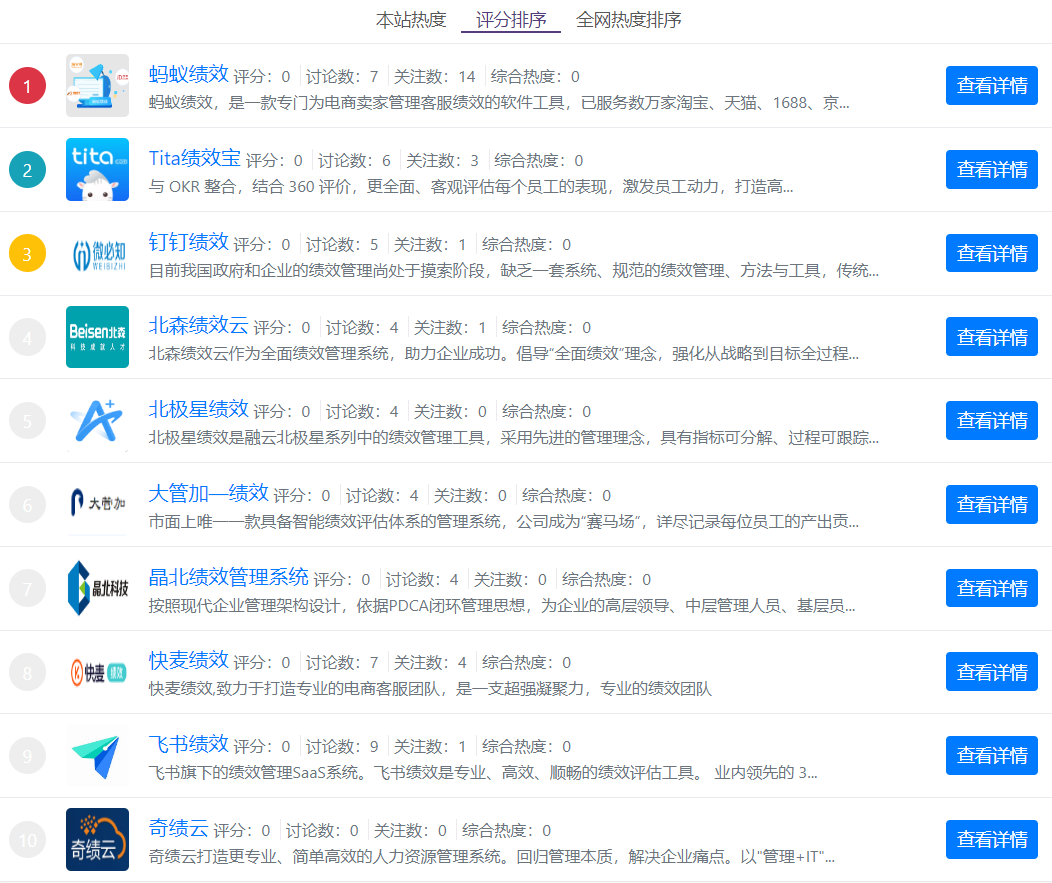Open the Tita绩效宝 title link
The width and height of the screenshot is (1052, 883).
[x=195, y=158]
